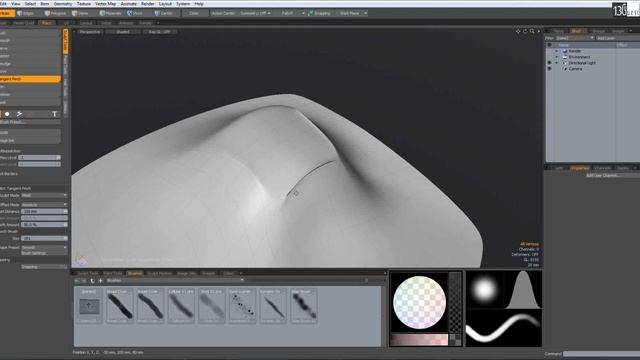The width and height of the screenshot is (640, 360).
Task: Switch to the Sculpt Meshes tab
Action: pos(160,273)
